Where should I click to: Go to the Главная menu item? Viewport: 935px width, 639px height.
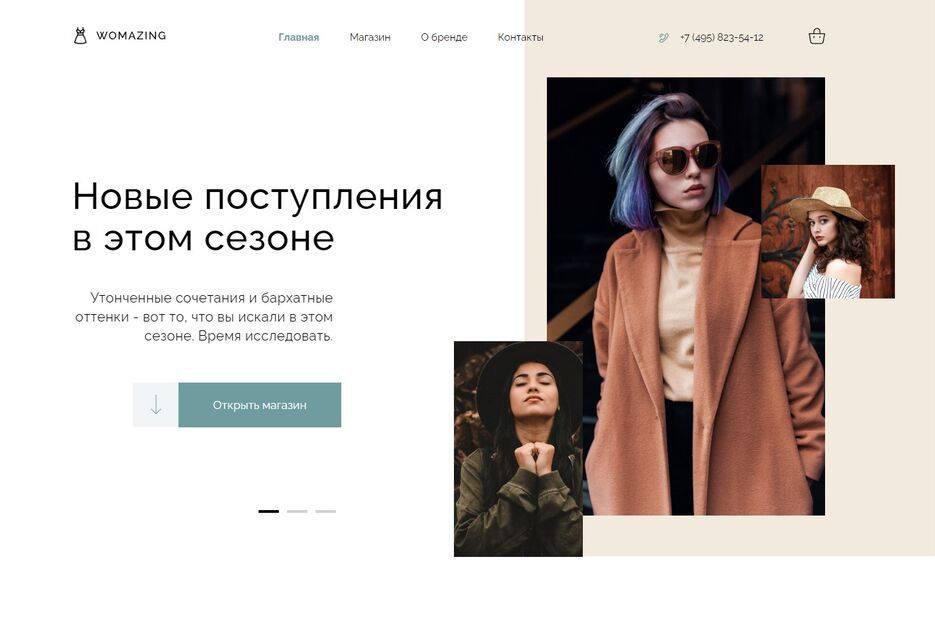(299, 37)
